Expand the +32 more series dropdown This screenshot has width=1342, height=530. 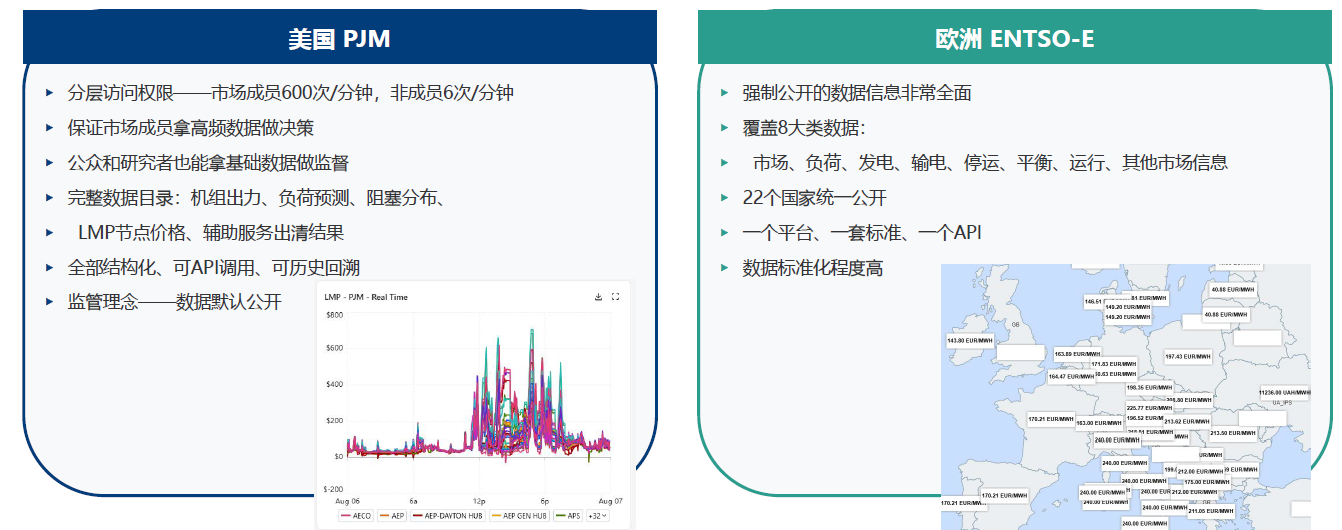pos(598,516)
